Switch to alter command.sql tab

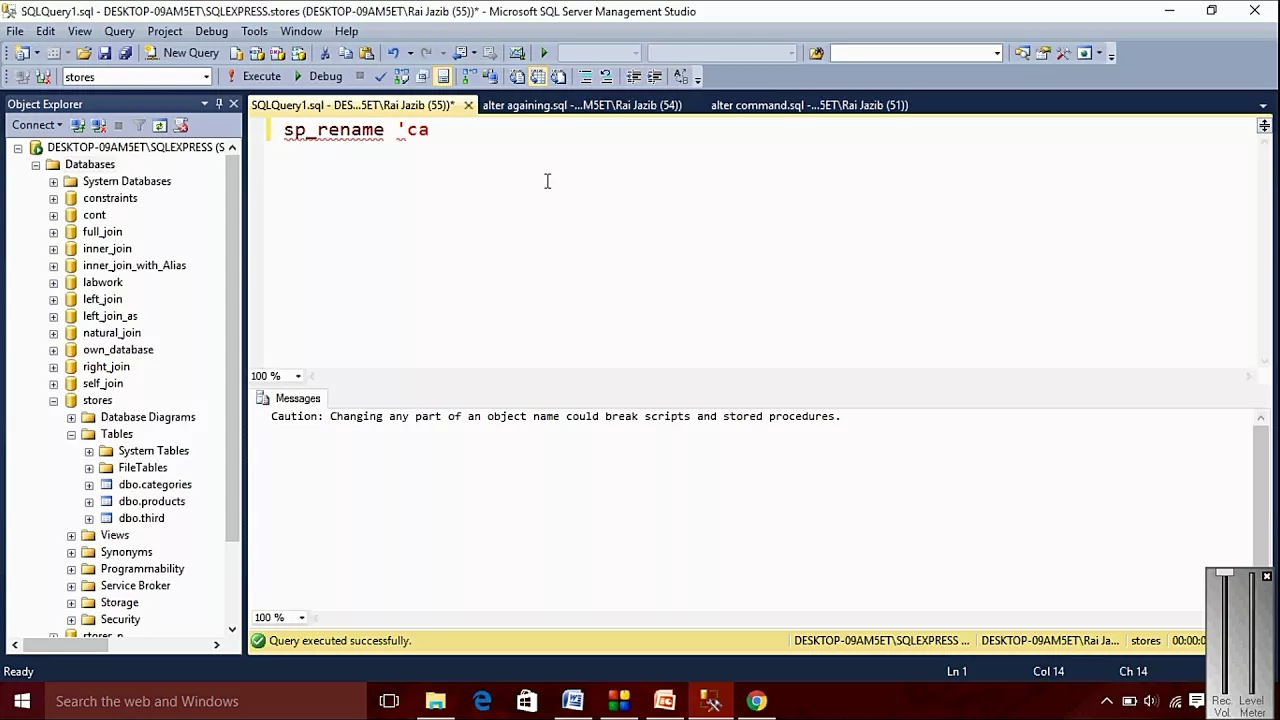click(809, 105)
